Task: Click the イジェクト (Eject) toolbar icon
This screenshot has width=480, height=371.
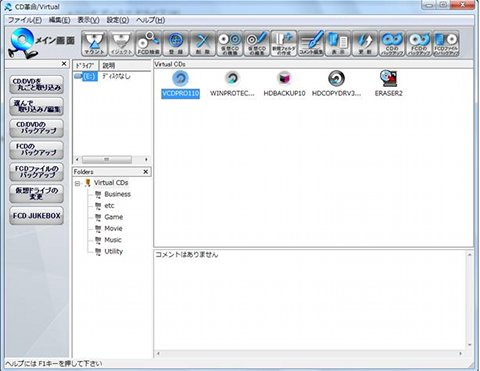Action: click(x=121, y=43)
